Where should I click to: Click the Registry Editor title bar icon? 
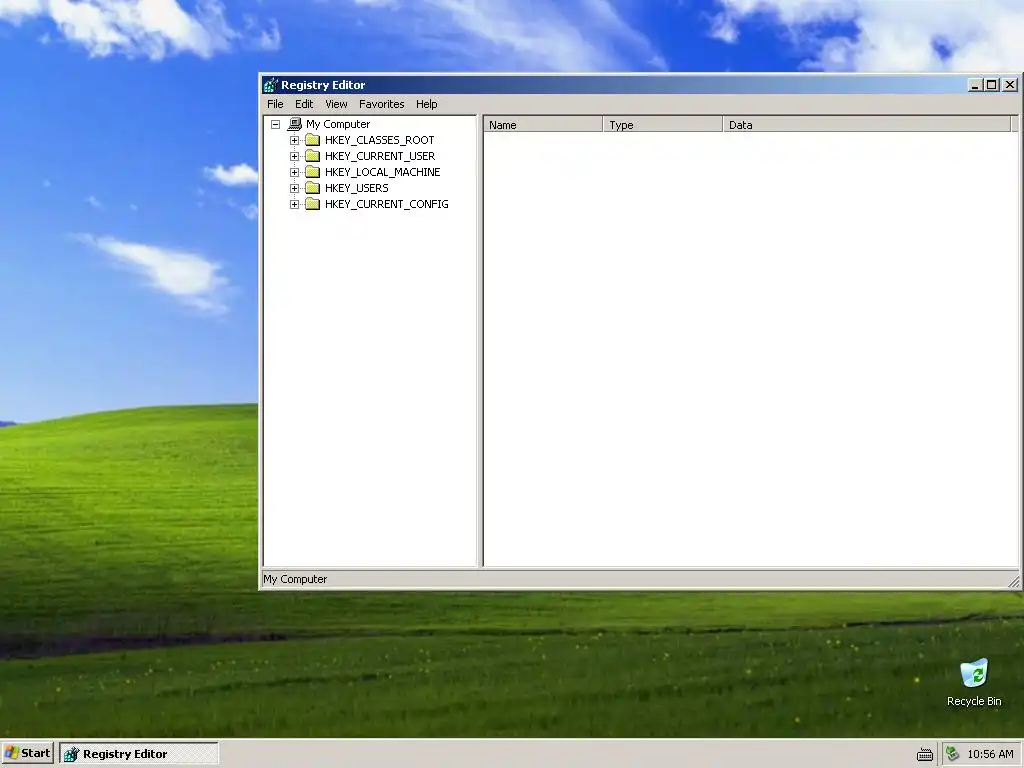click(x=270, y=85)
